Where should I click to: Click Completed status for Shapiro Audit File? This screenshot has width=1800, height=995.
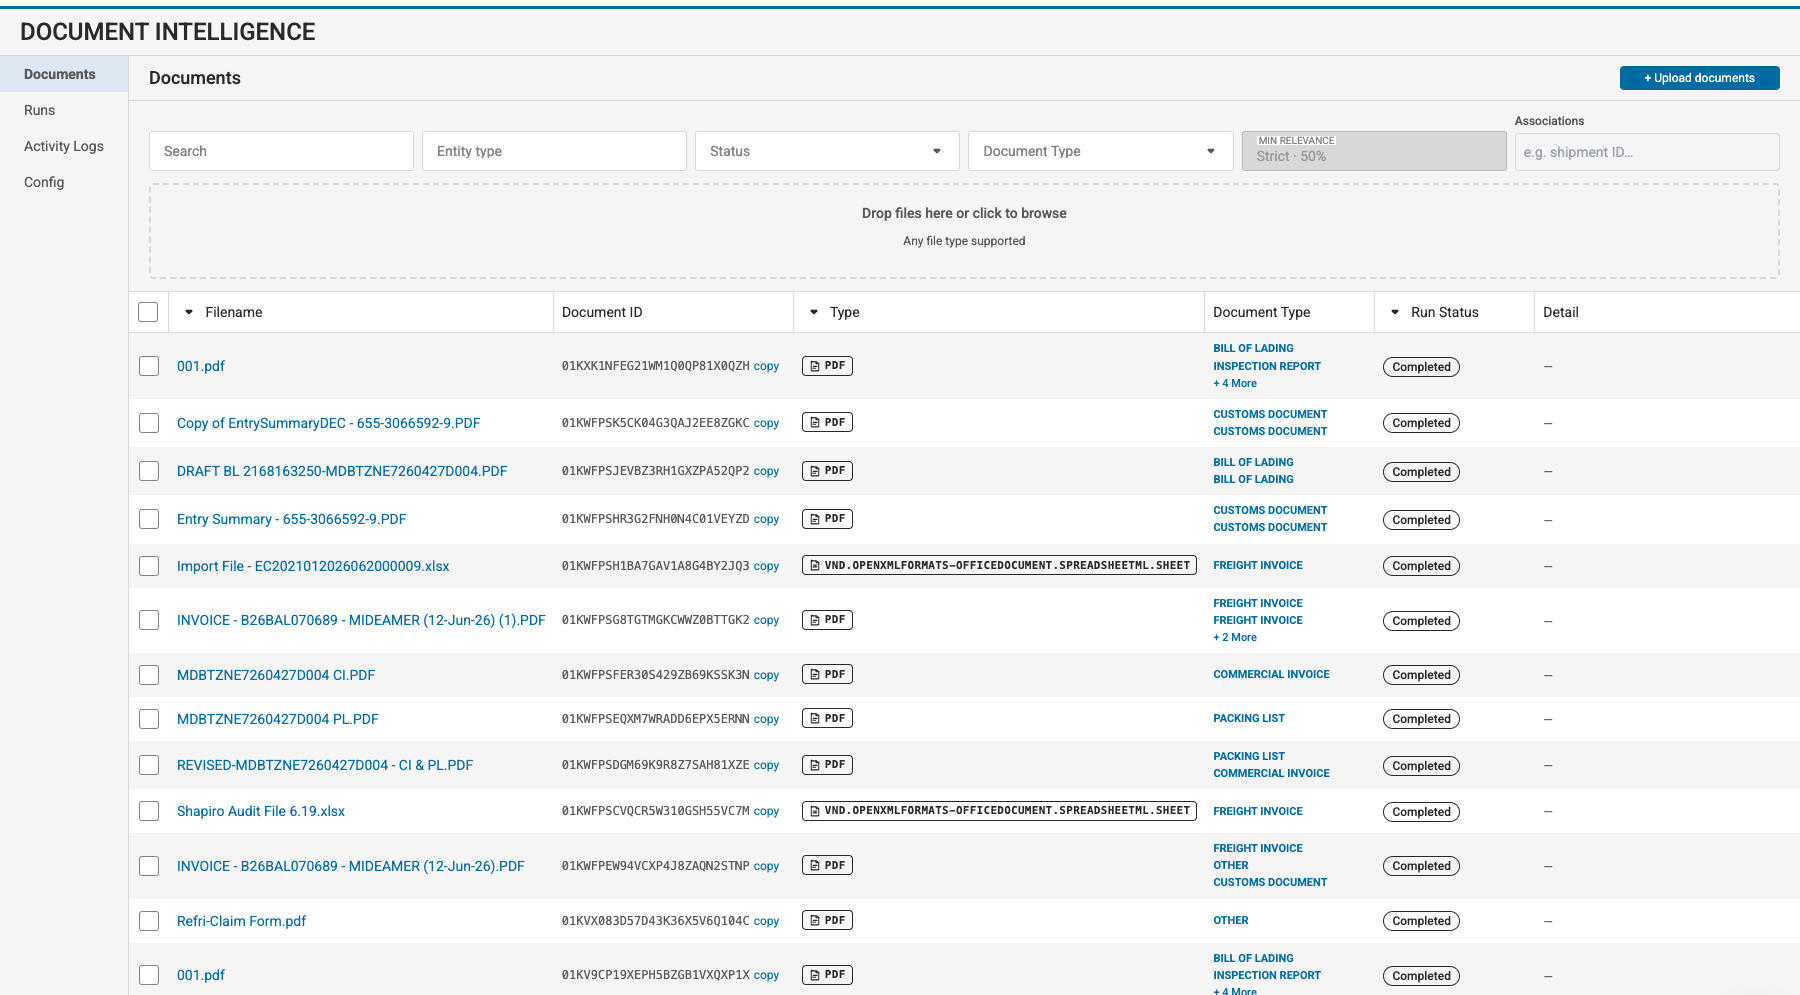coord(1421,812)
